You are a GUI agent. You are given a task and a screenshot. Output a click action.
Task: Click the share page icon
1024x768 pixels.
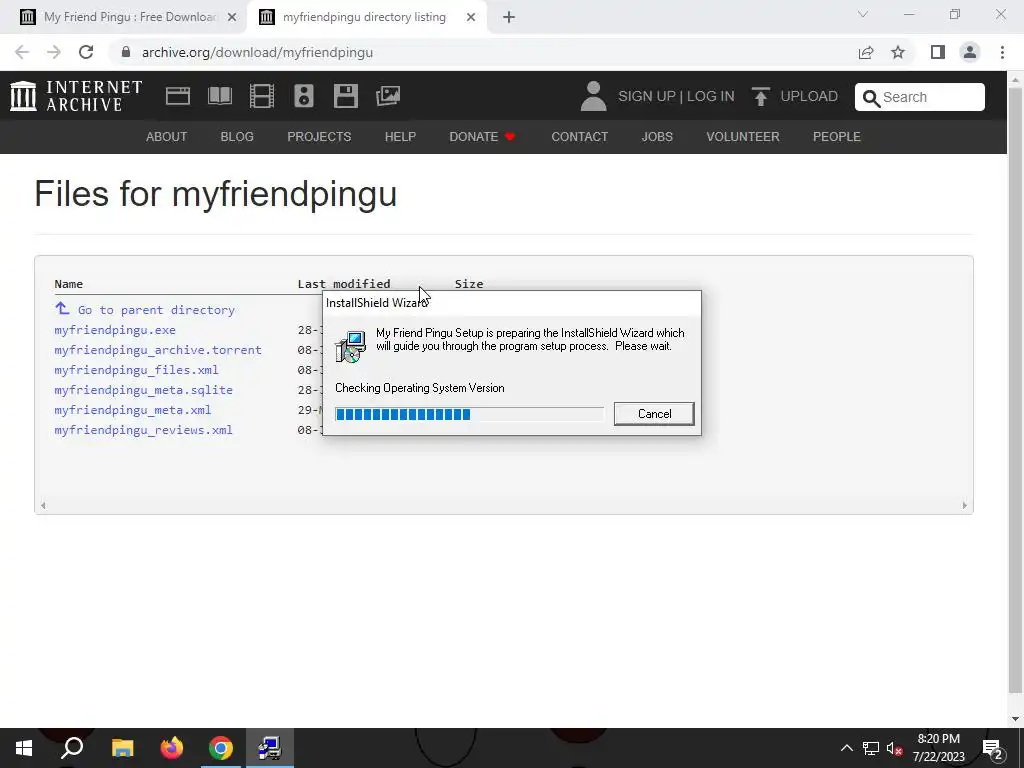866,52
